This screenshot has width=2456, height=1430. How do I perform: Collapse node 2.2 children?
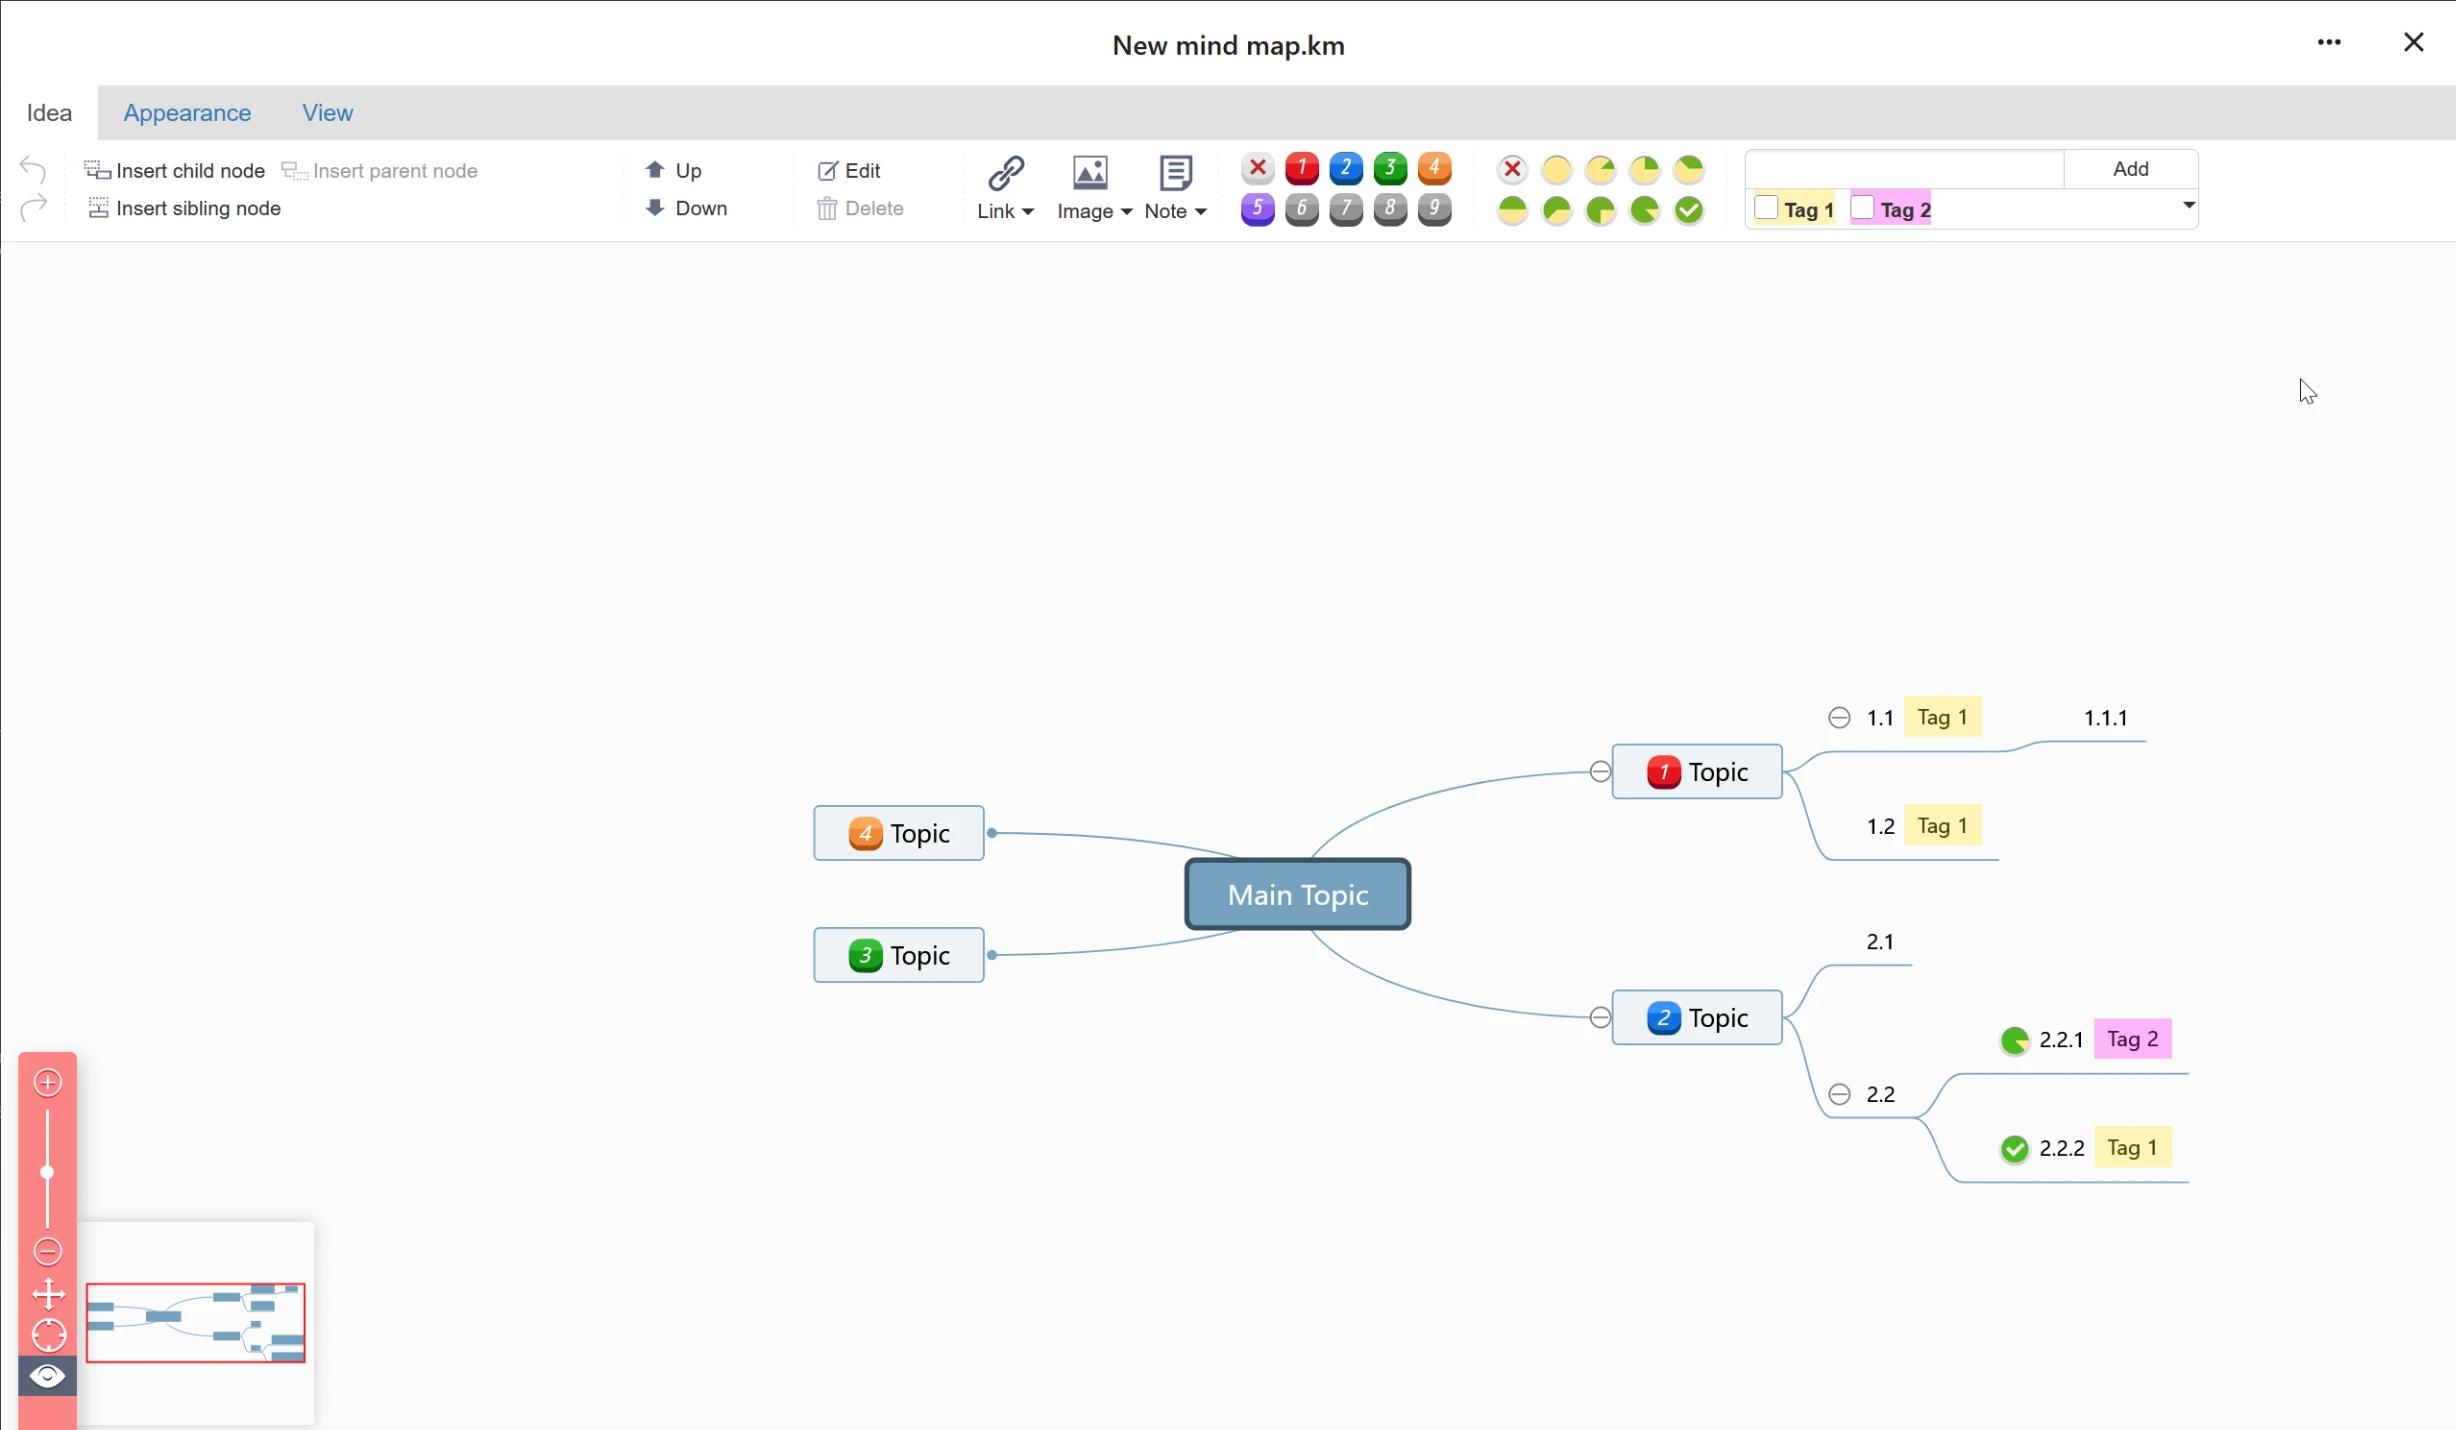coord(1839,1094)
